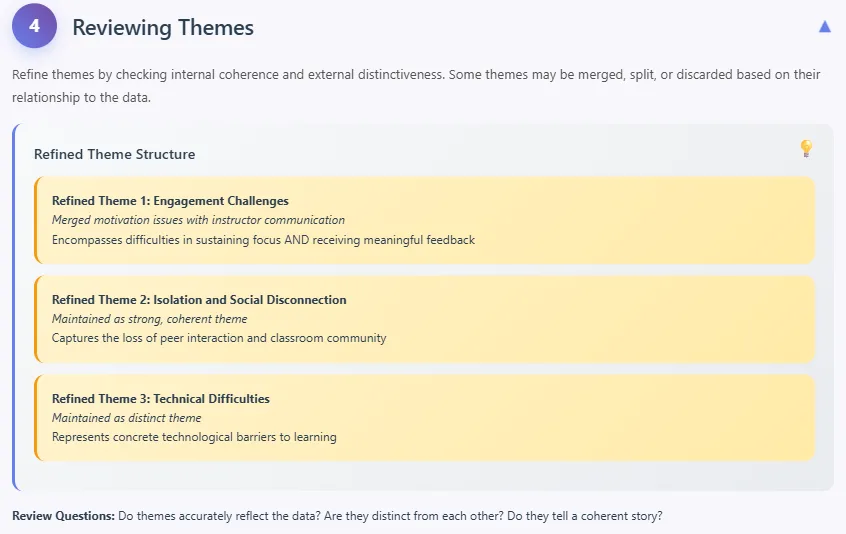This screenshot has width=846, height=534.
Task: Click 'Maintained as distinct theme' note
Action: click(x=127, y=418)
